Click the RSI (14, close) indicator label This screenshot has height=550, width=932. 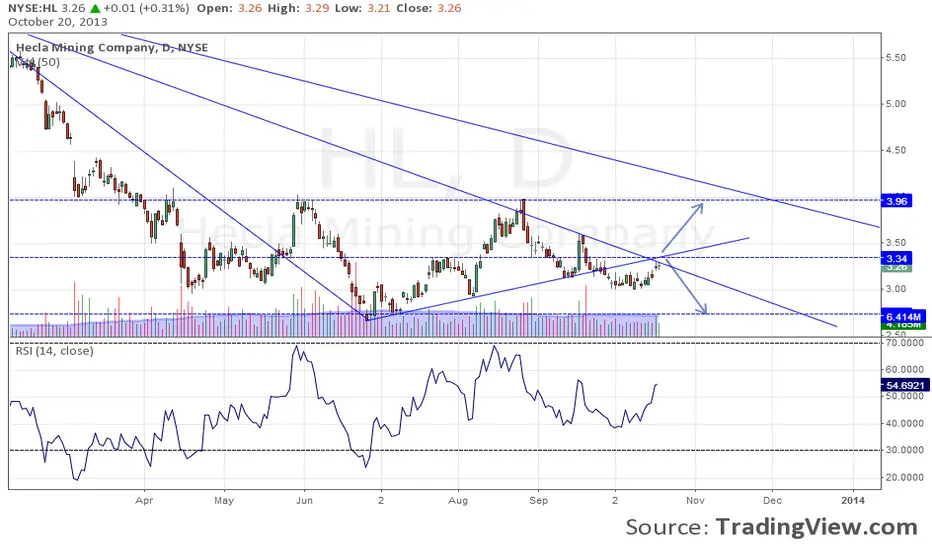tap(54, 351)
